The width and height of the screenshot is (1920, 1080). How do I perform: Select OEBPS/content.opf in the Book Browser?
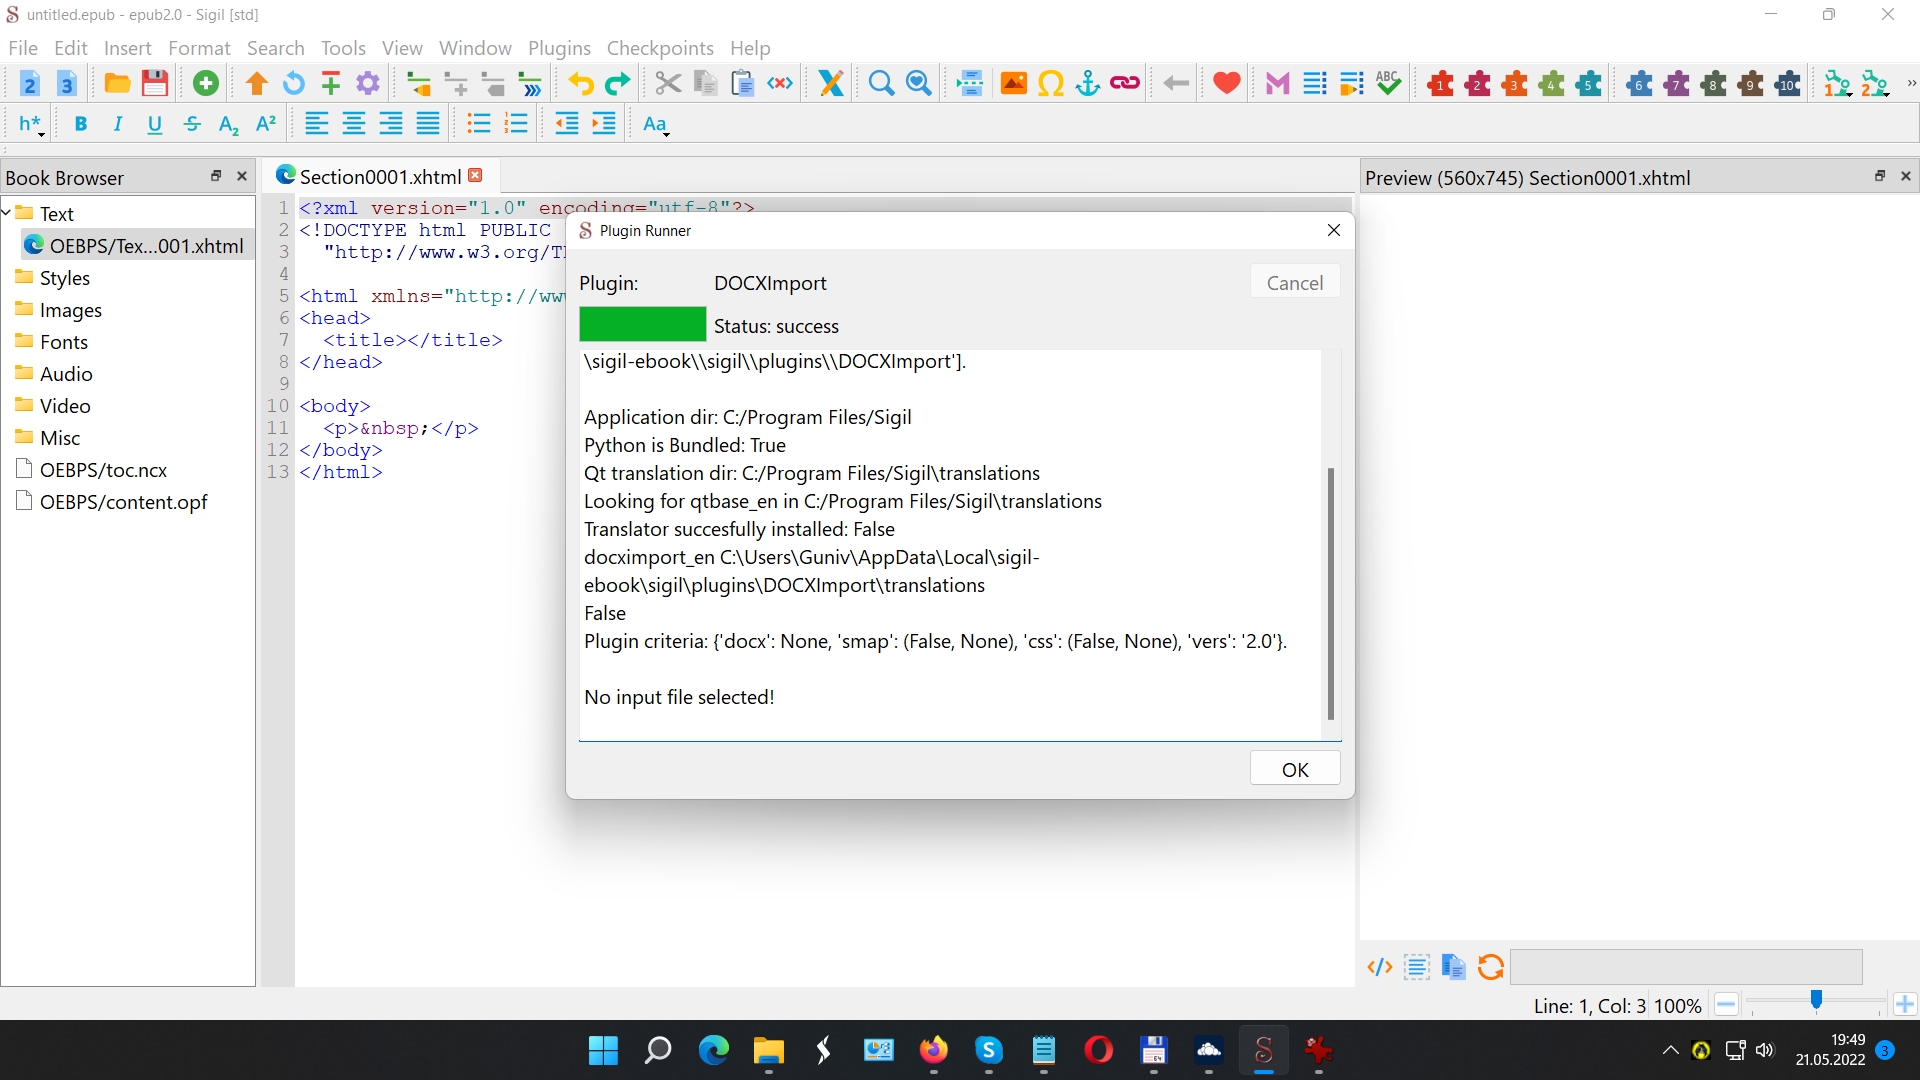point(123,502)
